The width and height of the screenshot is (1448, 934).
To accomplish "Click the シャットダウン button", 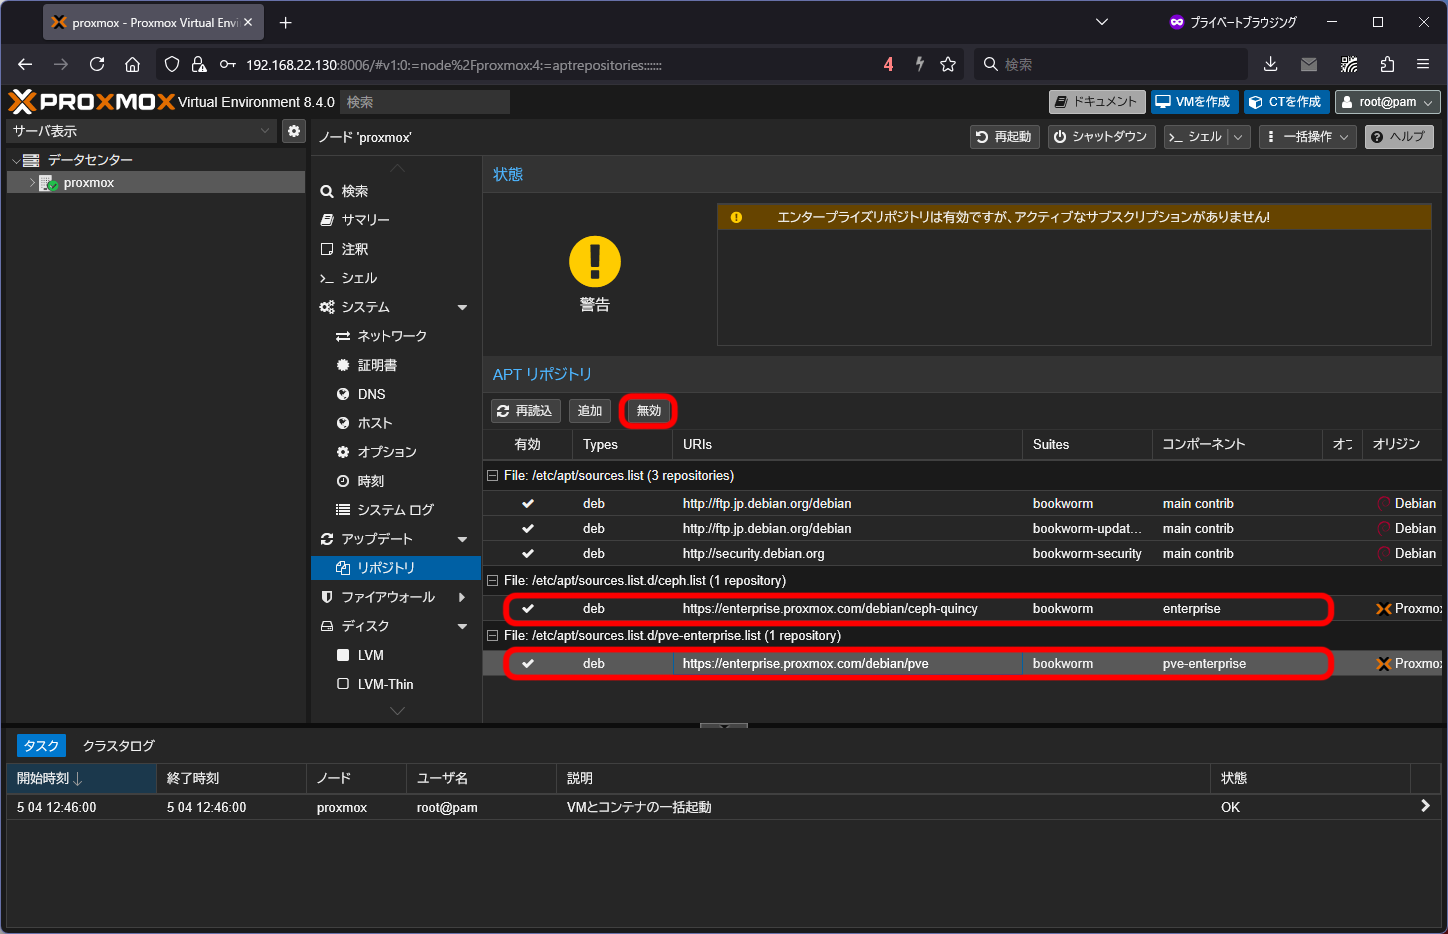I will click(x=1102, y=137).
